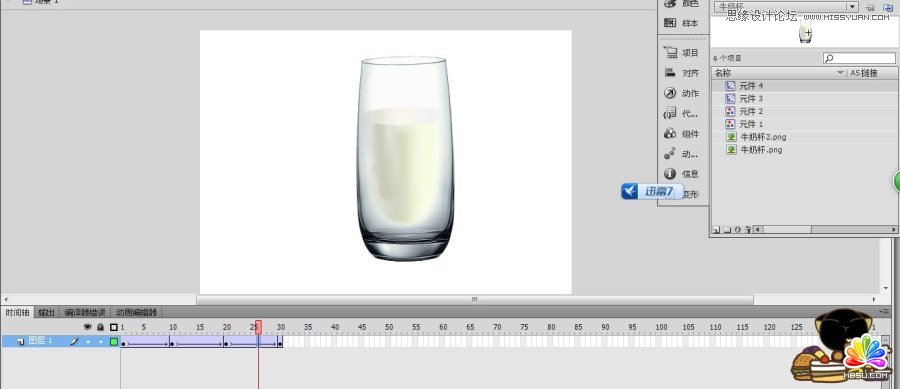The width and height of the screenshot is (900, 389).
Task: Select the 图层 1 layer name
Action: (x=40, y=341)
